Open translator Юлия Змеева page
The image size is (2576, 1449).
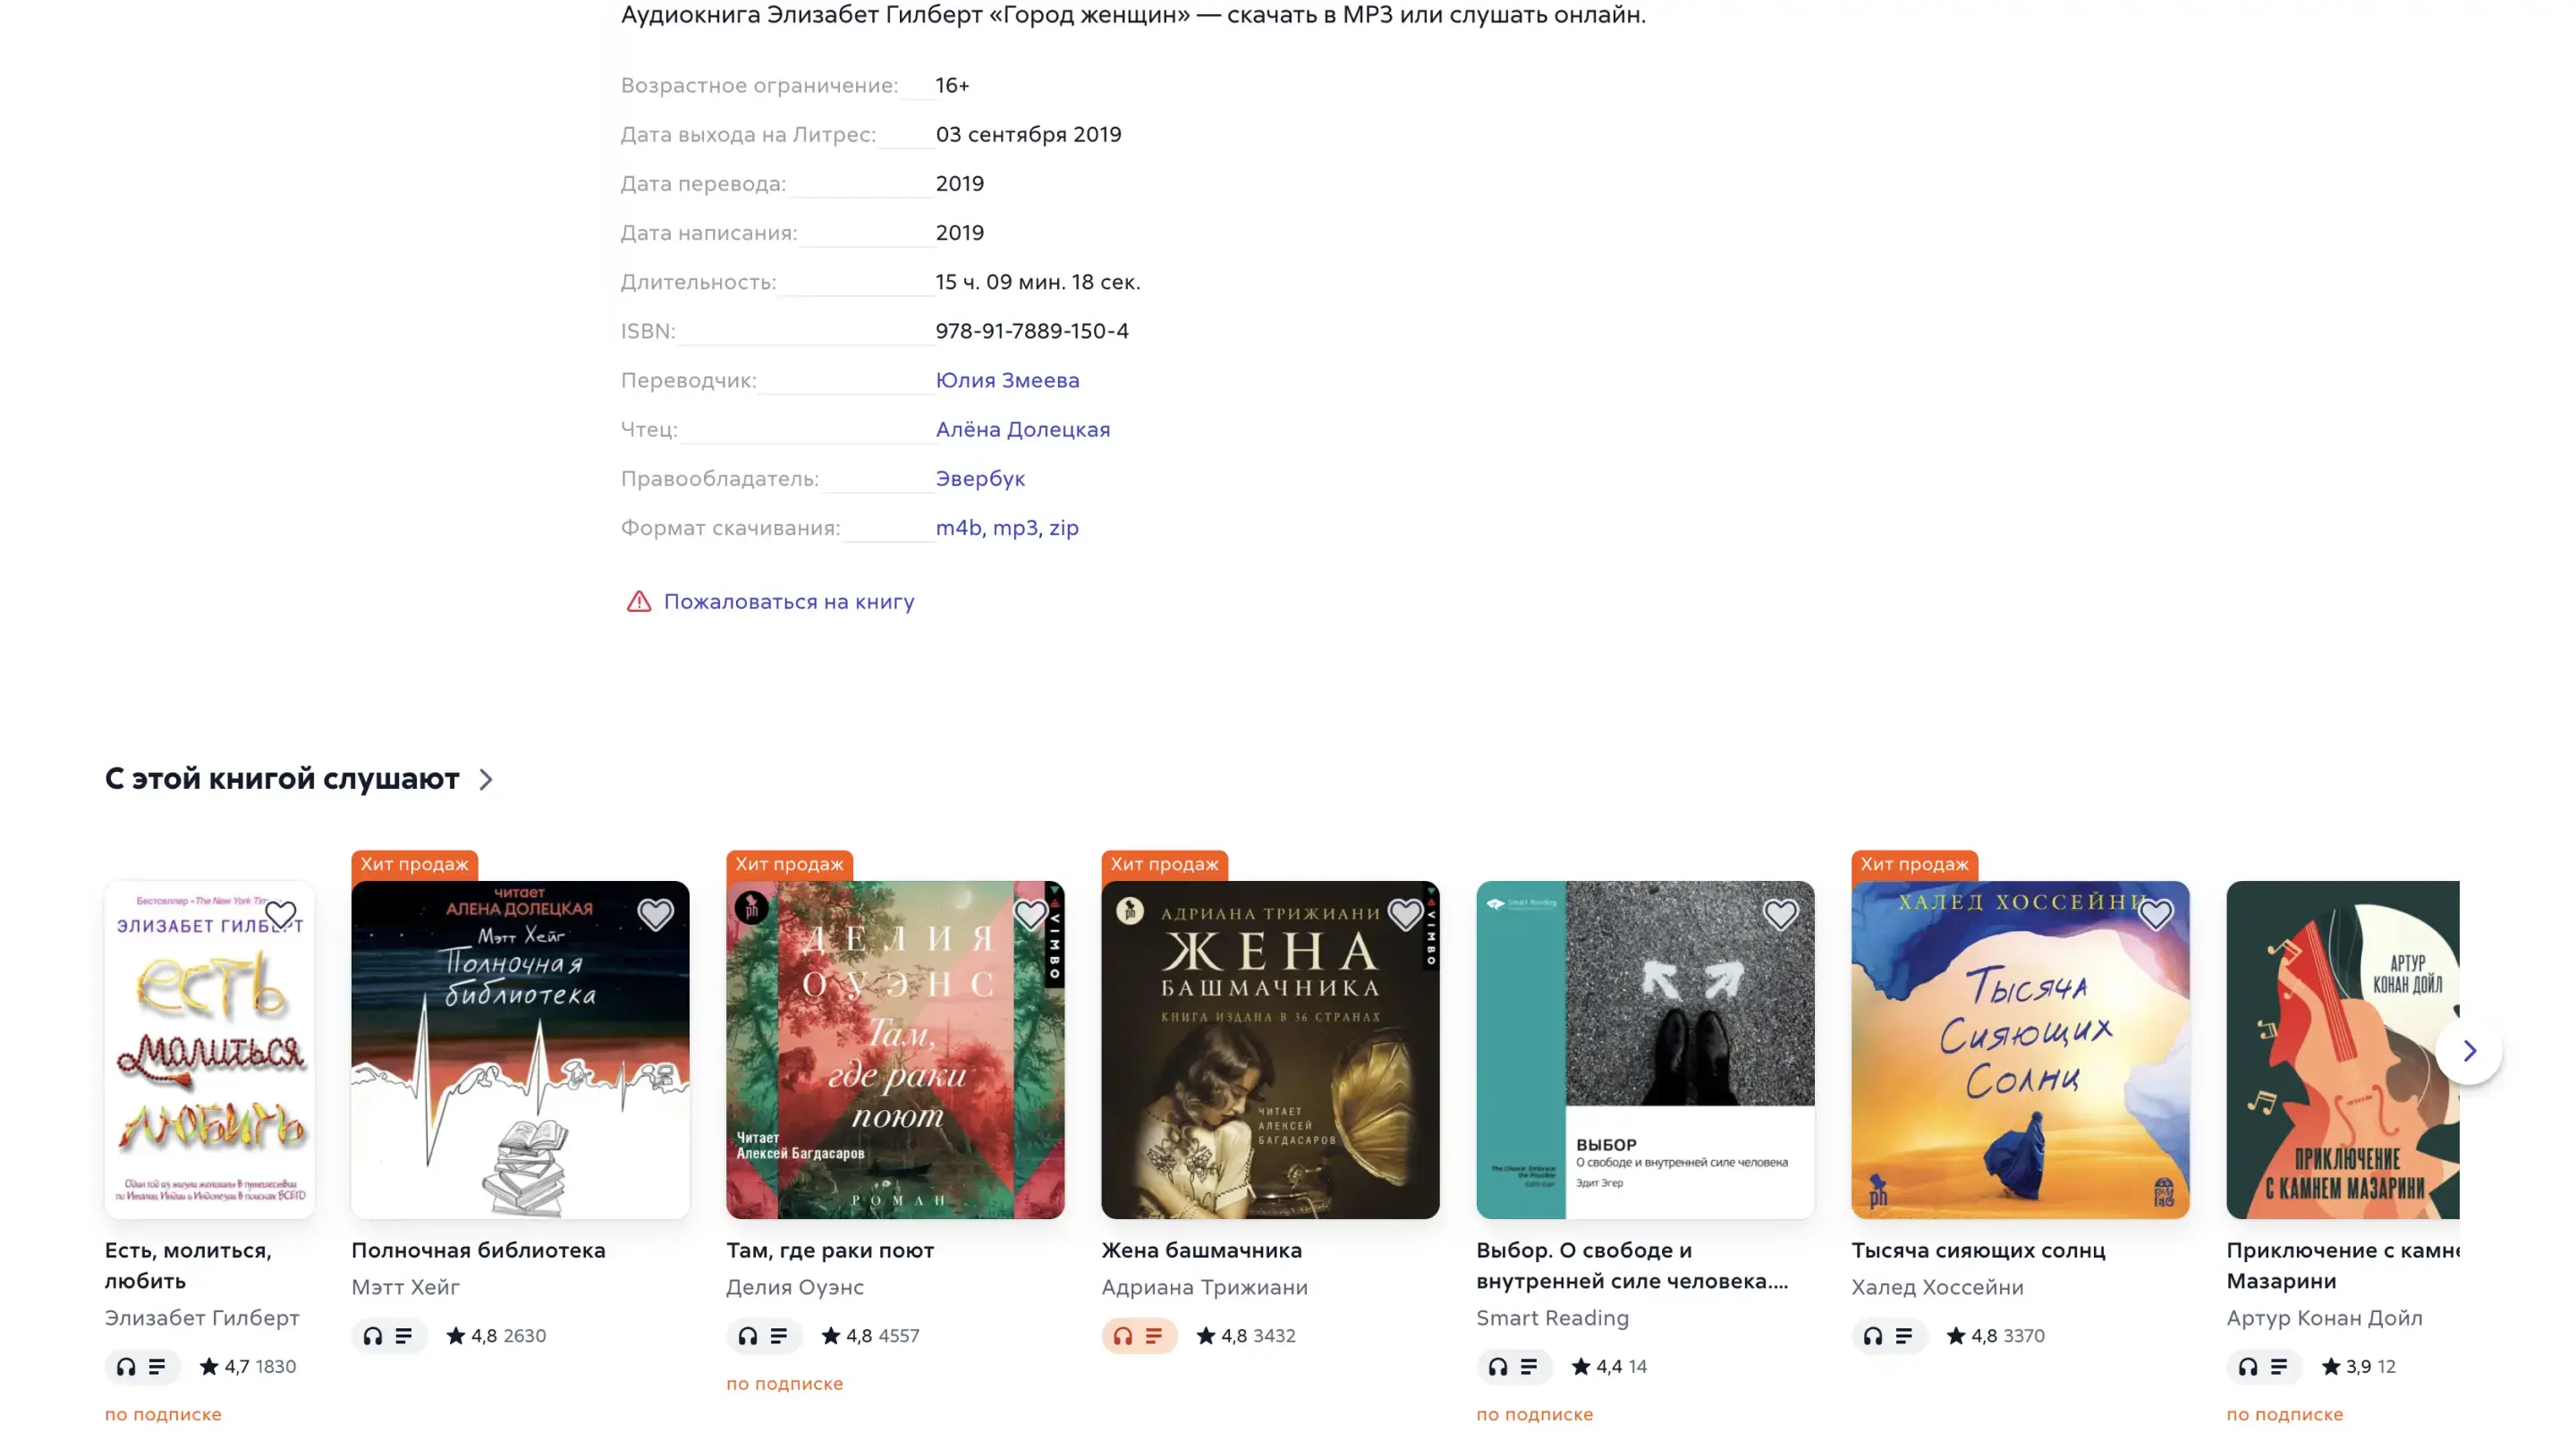coord(1007,380)
